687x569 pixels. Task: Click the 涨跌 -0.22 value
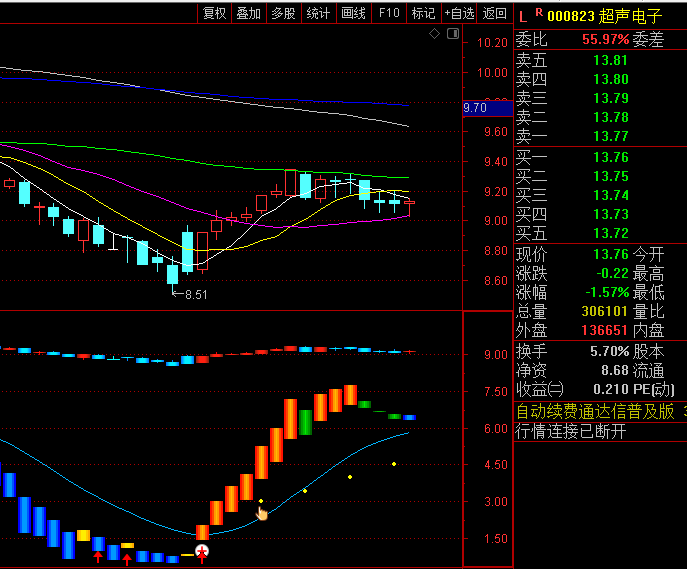(613, 273)
